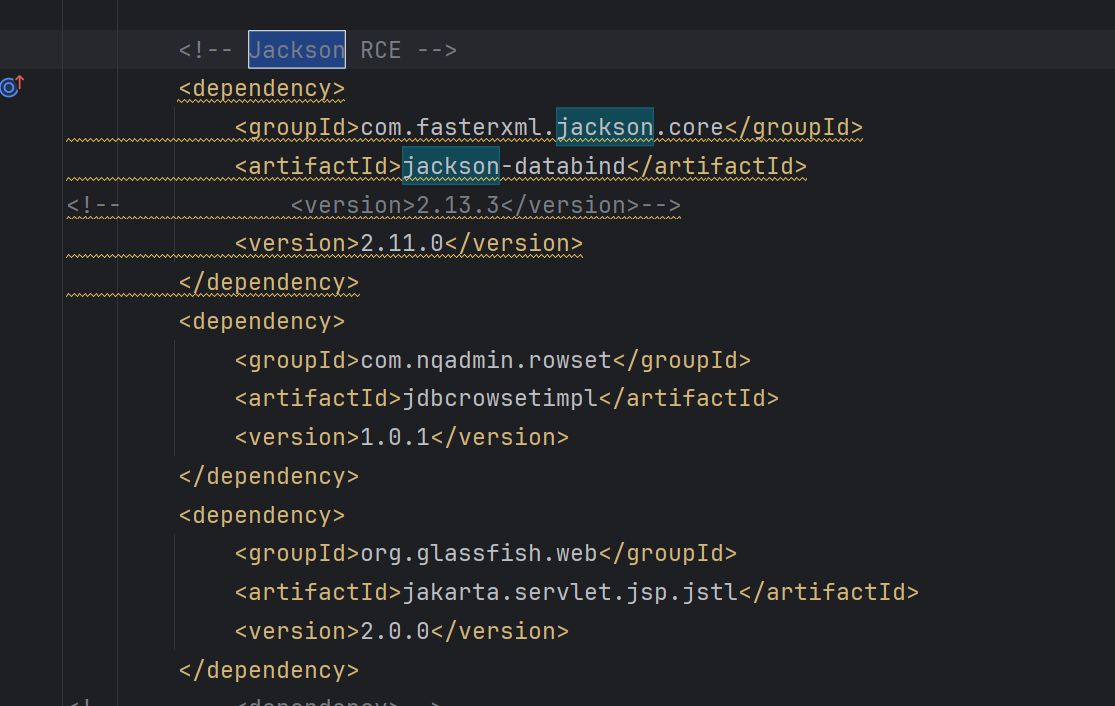
Task: Click the selected word Jackson in the comment
Action: coord(297,50)
